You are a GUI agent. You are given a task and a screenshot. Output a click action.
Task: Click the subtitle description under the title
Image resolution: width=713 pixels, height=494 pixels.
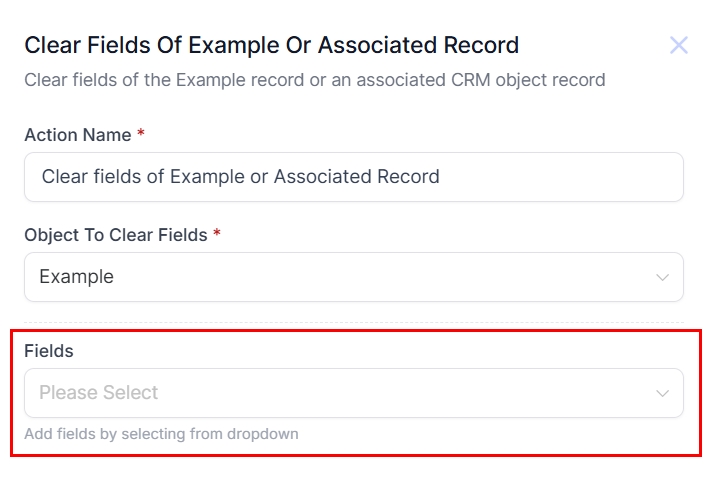(314, 79)
